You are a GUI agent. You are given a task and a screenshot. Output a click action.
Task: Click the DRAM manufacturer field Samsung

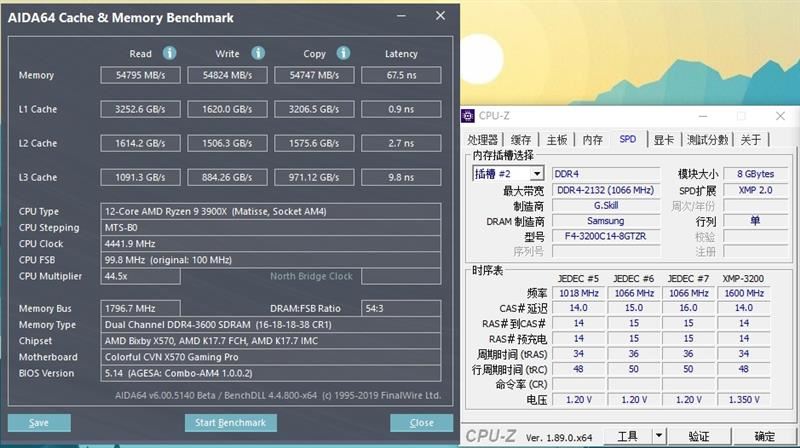(606, 221)
